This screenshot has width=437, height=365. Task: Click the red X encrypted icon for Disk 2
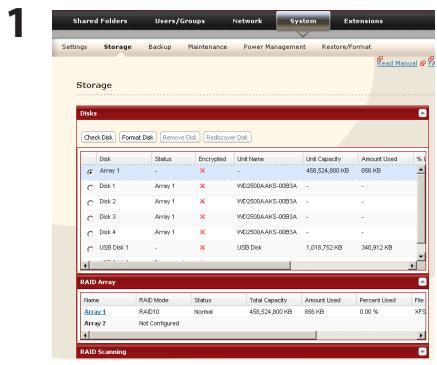tap(202, 201)
